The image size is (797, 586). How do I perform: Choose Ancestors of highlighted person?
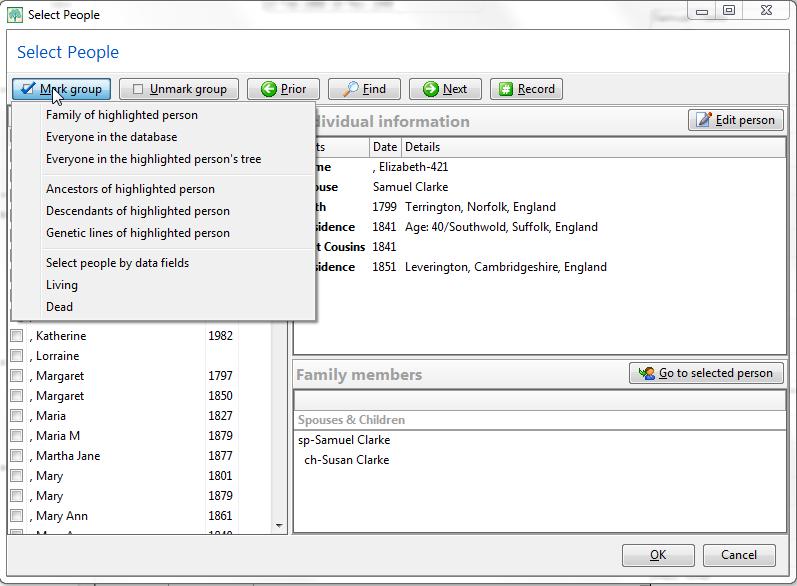(x=130, y=189)
